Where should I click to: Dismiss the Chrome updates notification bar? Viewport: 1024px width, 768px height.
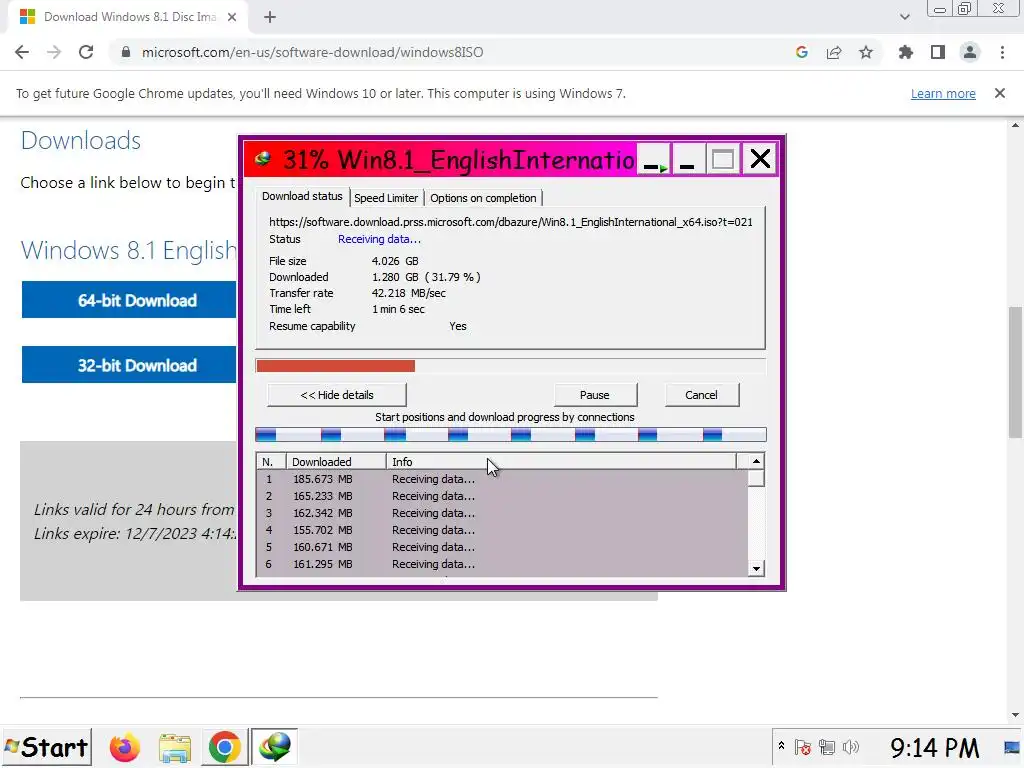point(1000,93)
